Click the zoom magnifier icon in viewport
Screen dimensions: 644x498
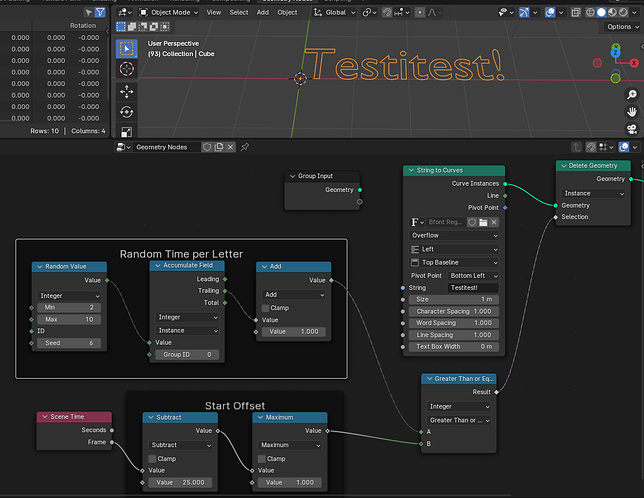point(632,95)
